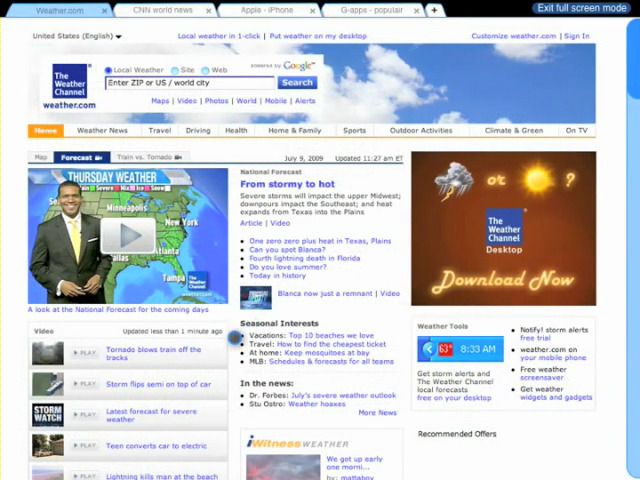The height and width of the screenshot is (480, 640).
Task: Open the Weather News menu item
Action: (102, 131)
